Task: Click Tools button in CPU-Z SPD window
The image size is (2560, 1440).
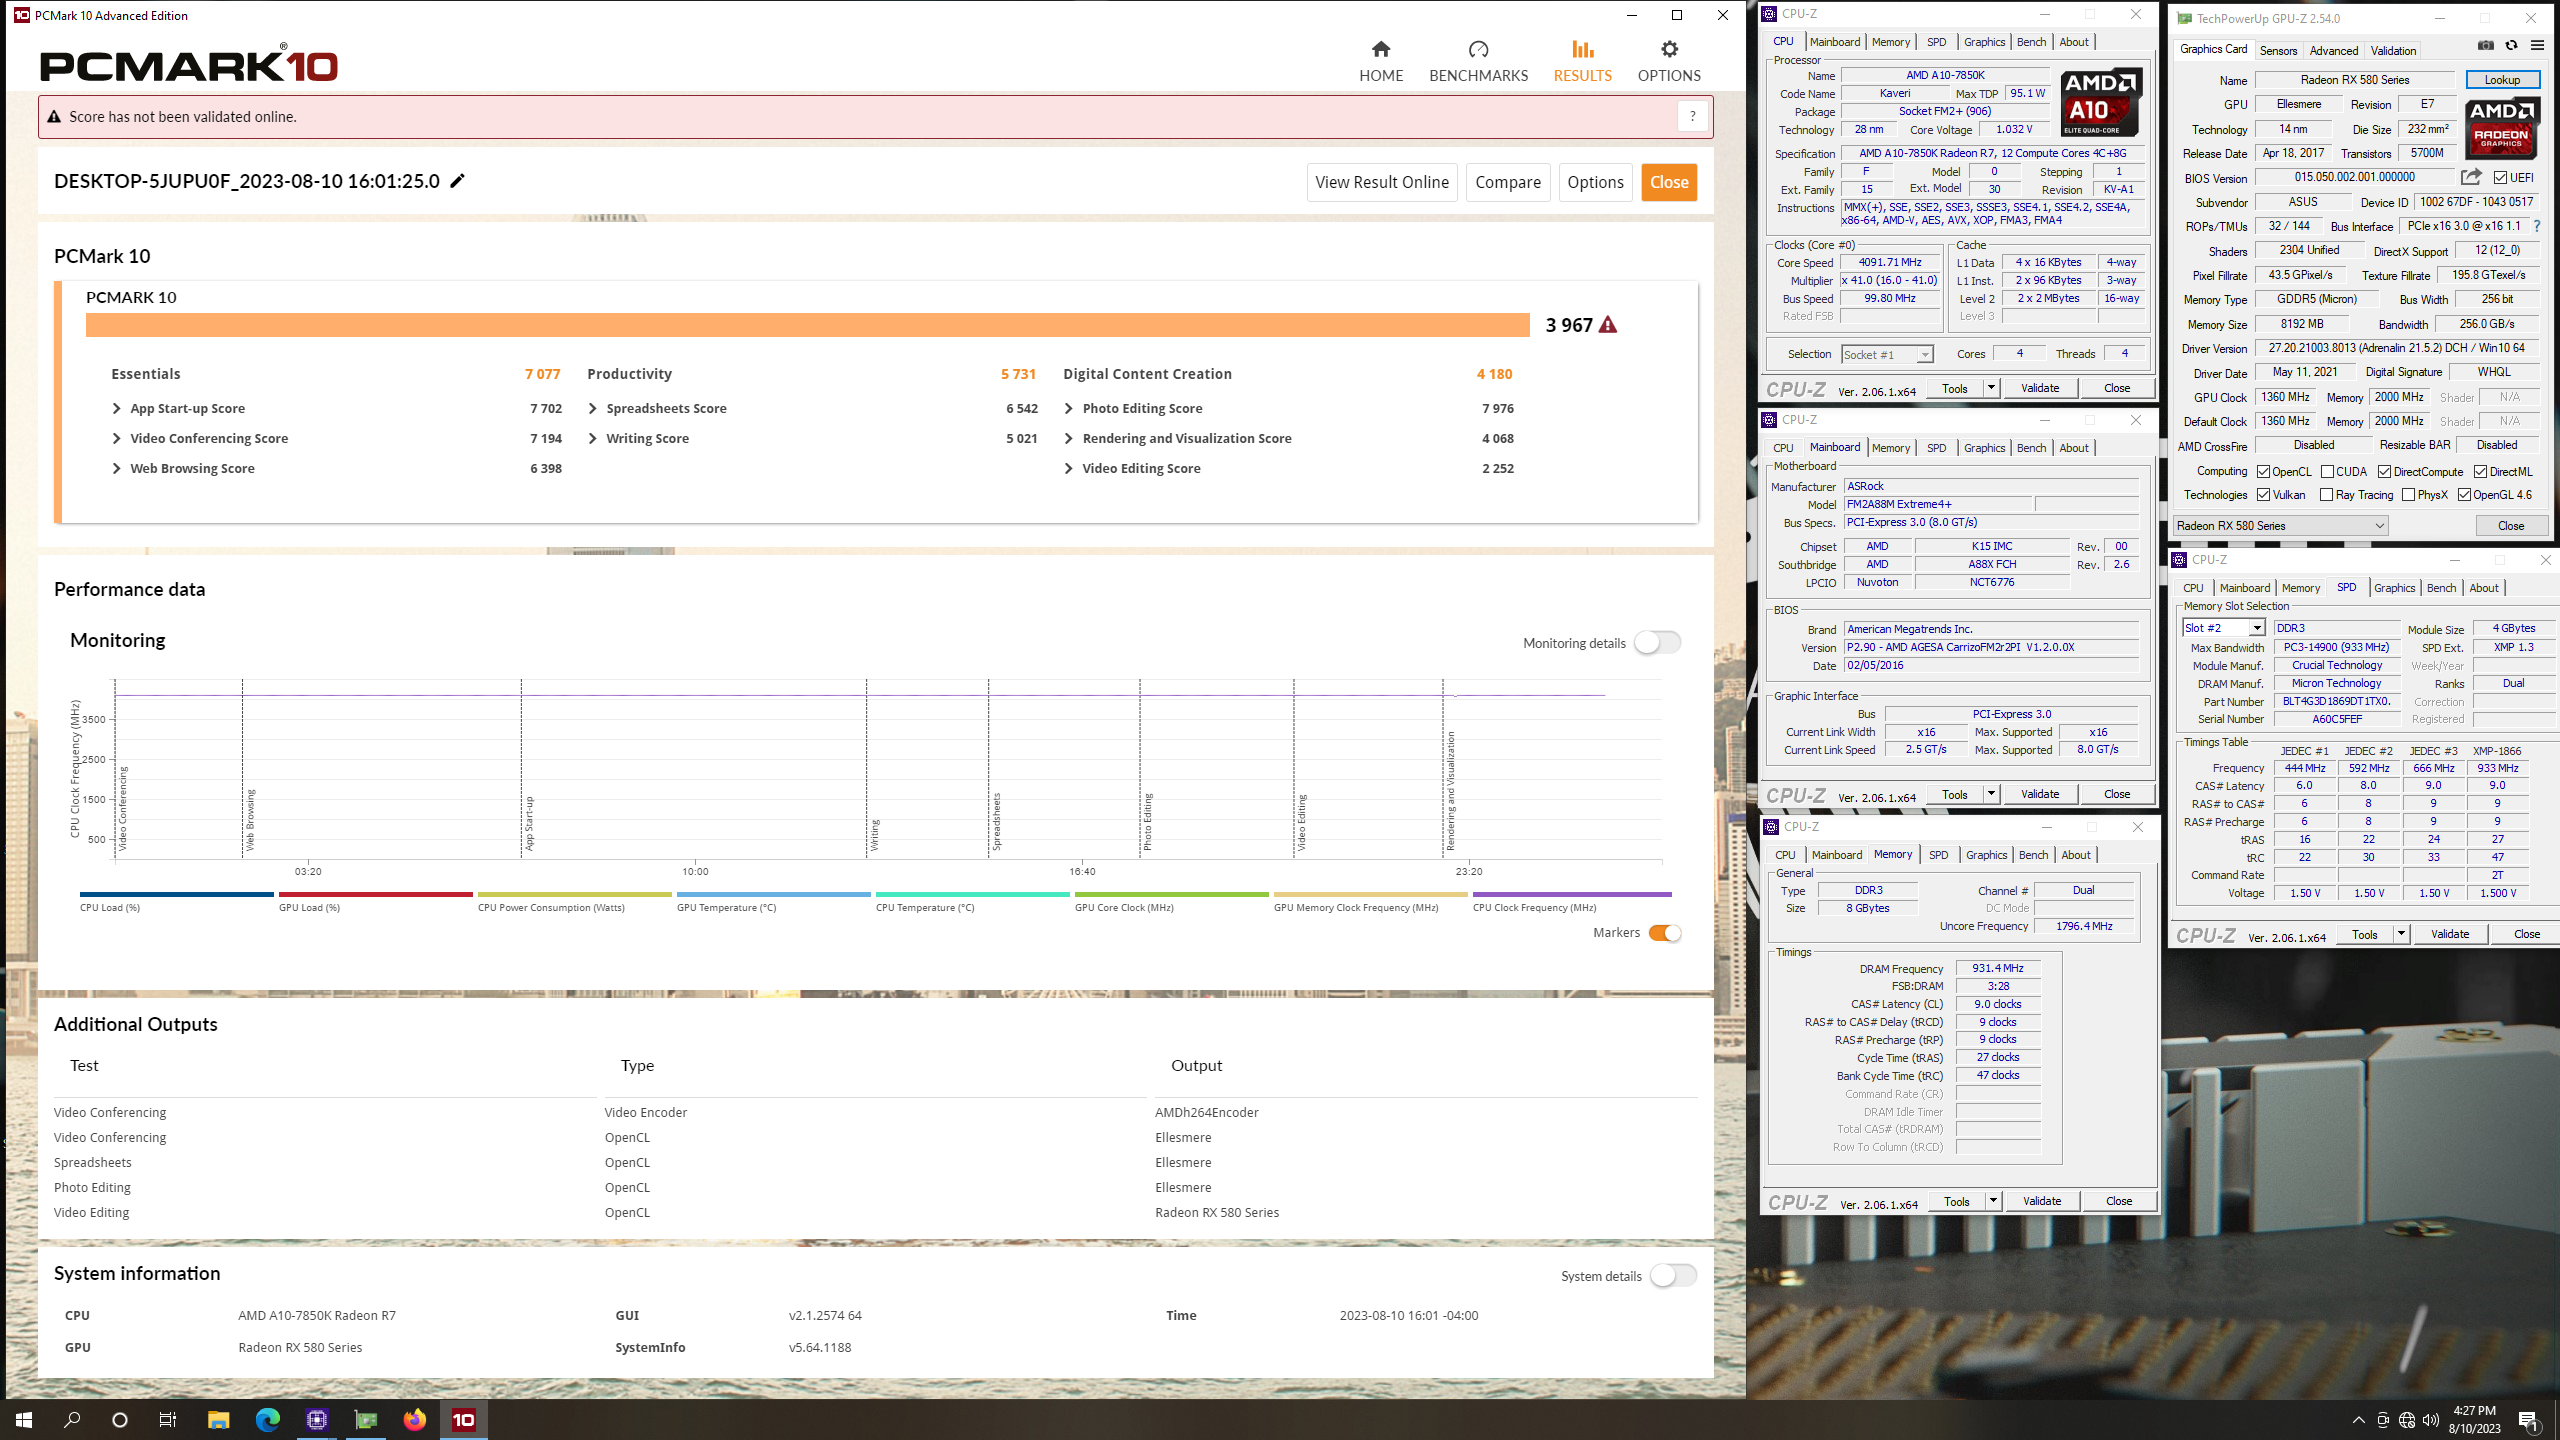Action: point(2364,934)
